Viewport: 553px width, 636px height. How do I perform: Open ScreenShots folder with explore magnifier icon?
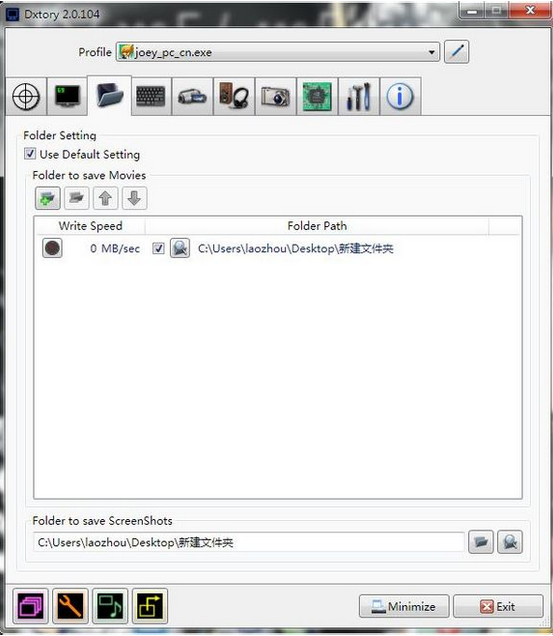click(x=510, y=542)
